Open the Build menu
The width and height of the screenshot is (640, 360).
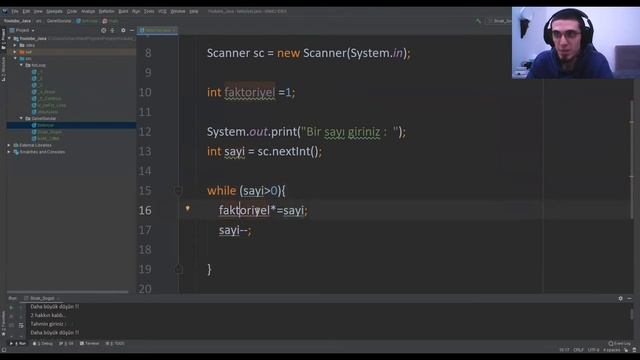[123, 11]
